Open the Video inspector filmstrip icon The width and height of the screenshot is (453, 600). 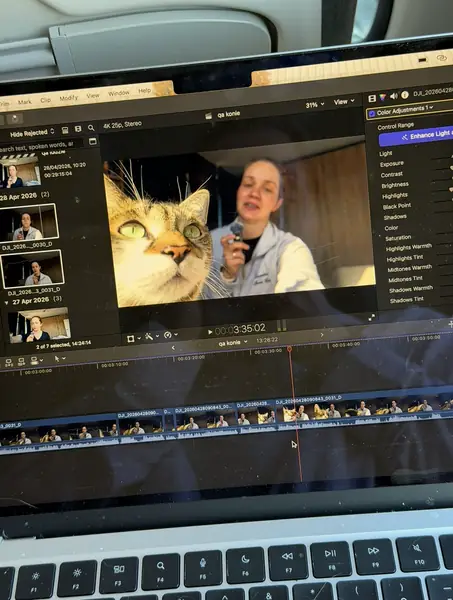click(x=372, y=99)
